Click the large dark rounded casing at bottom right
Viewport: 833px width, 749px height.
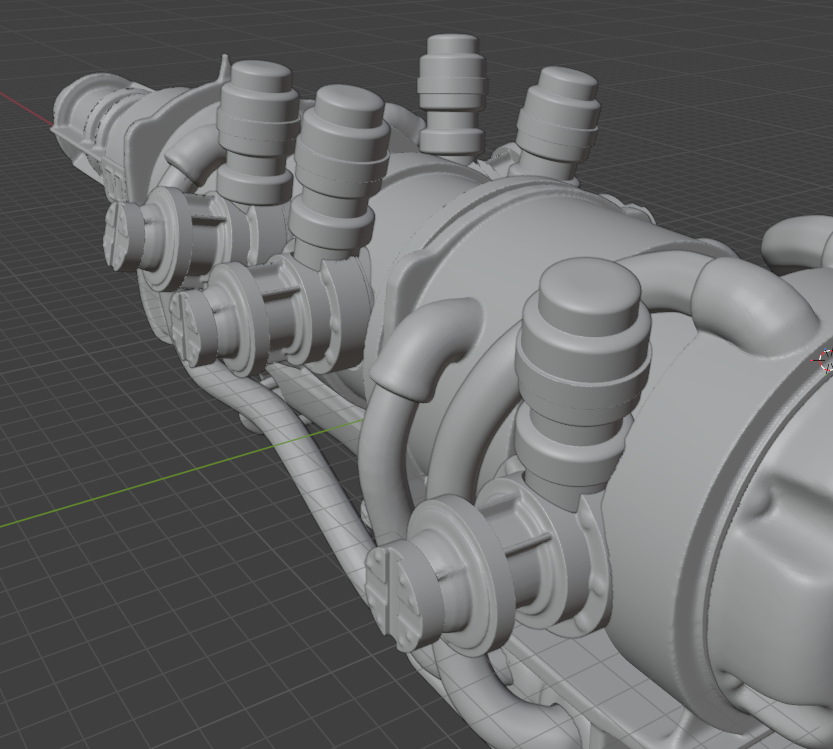click(x=770, y=600)
